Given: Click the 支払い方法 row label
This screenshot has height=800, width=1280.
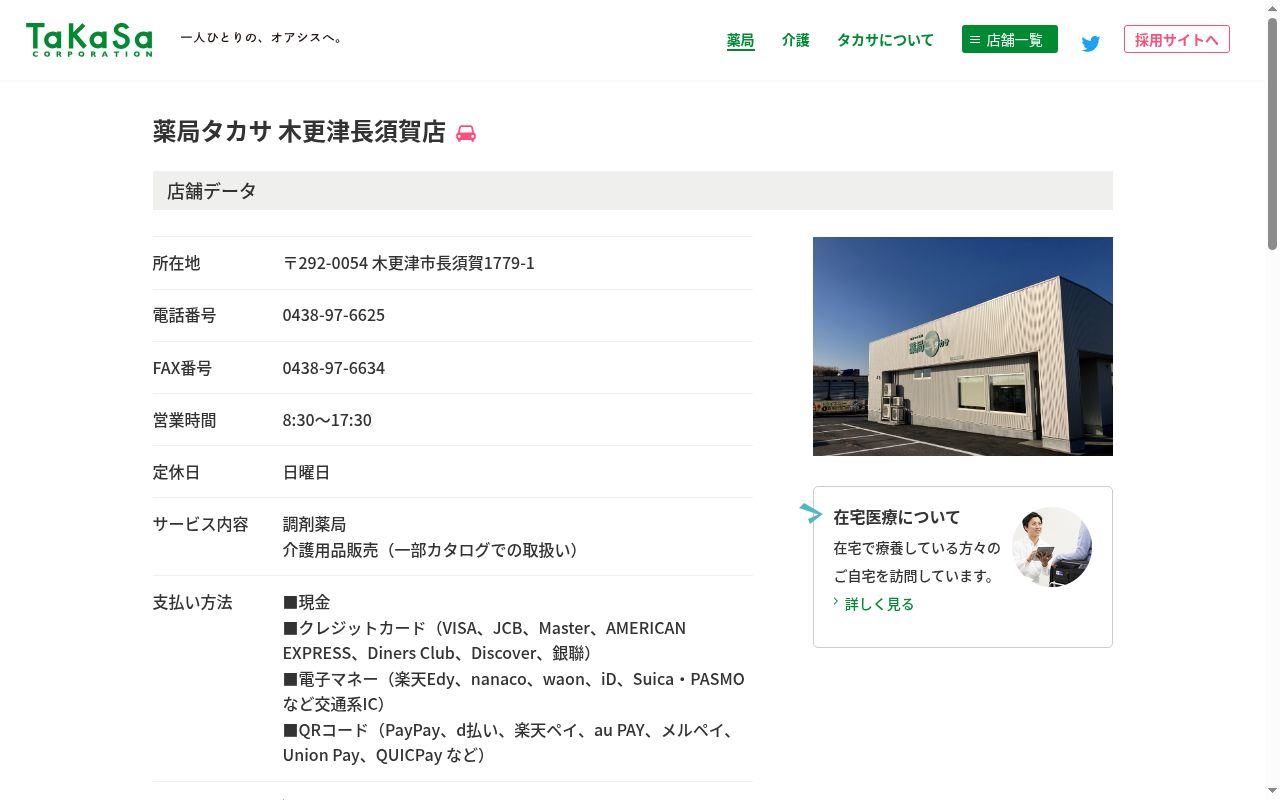Looking at the screenshot, I should [192, 602].
